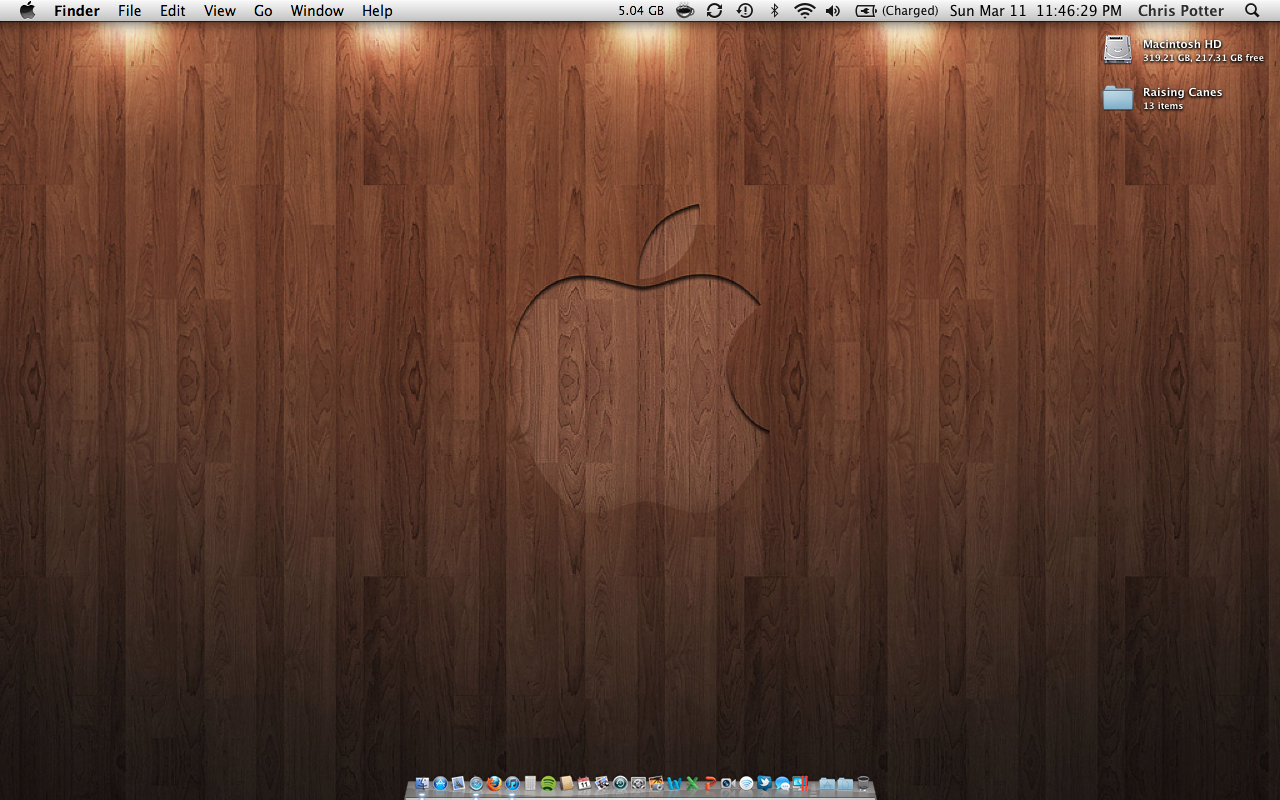The image size is (1280, 800).
Task: Open the Apple menu
Action: pyautogui.click(x=27, y=11)
